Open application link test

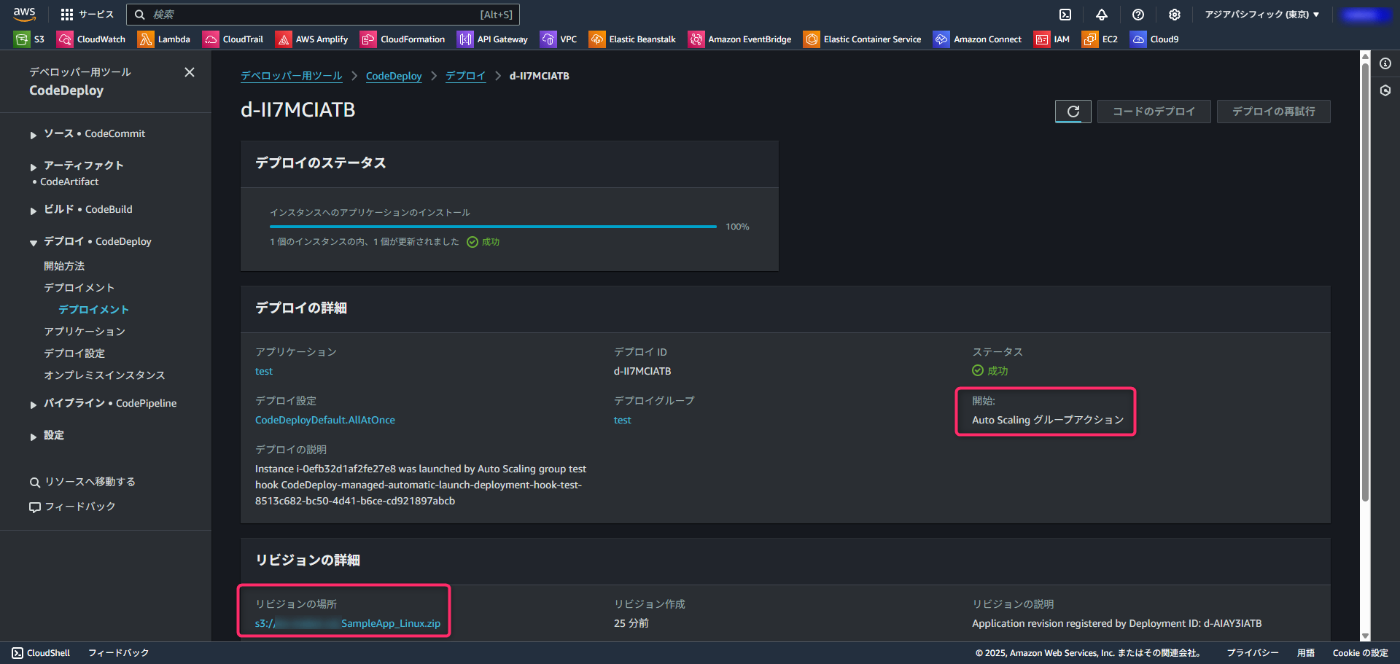tap(264, 371)
